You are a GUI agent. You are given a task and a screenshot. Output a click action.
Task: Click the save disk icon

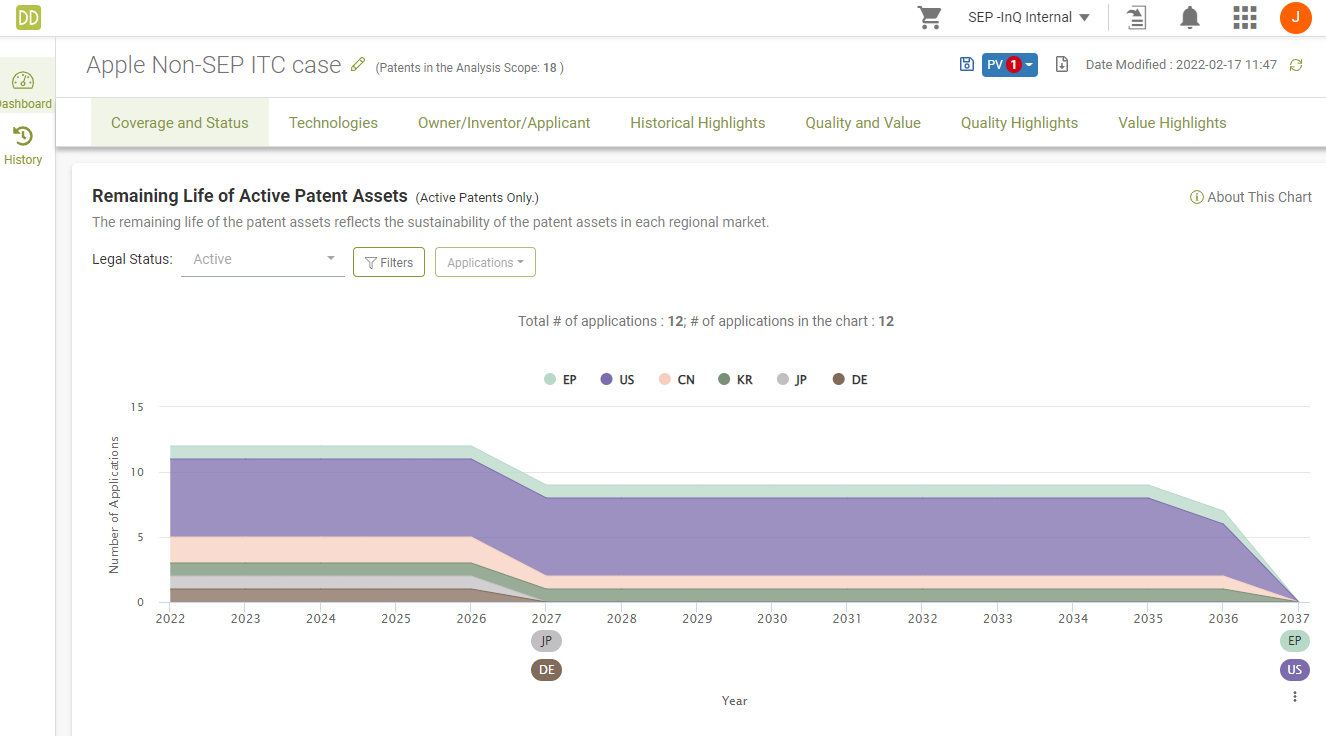[966, 64]
